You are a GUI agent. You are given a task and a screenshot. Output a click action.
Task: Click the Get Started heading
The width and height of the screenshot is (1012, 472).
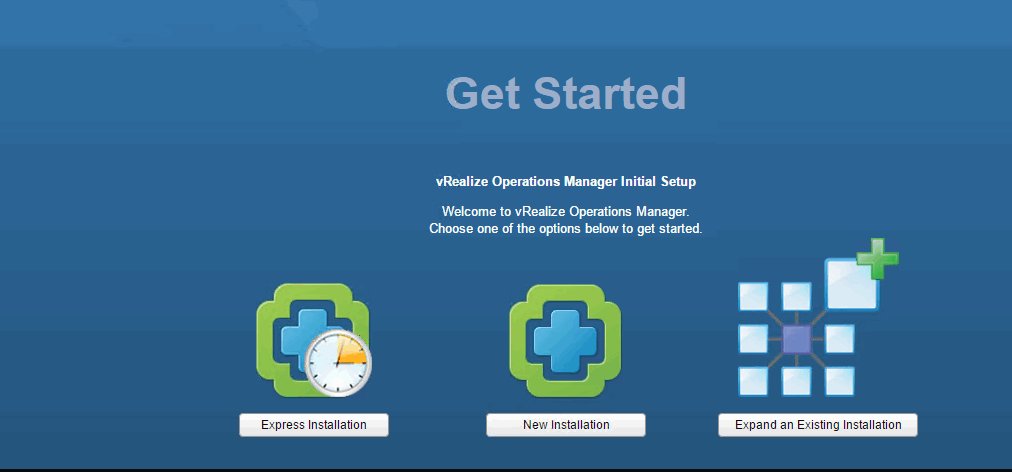pos(565,94)
